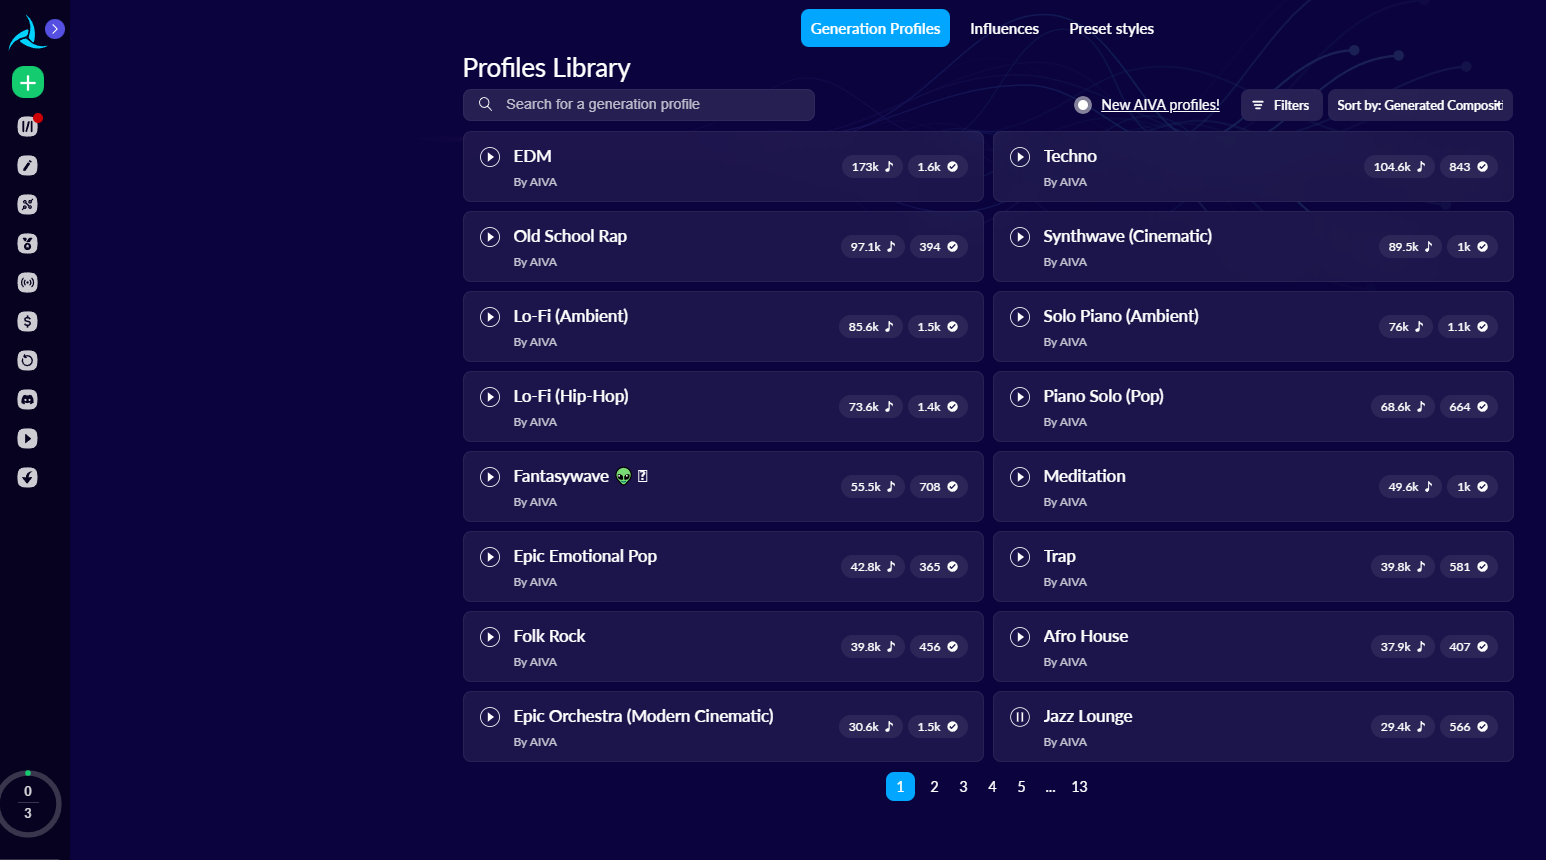Screen dimensions: 1546x860
Task: Click the download quota circle showing 0 of 3
Action: (28, 803)
